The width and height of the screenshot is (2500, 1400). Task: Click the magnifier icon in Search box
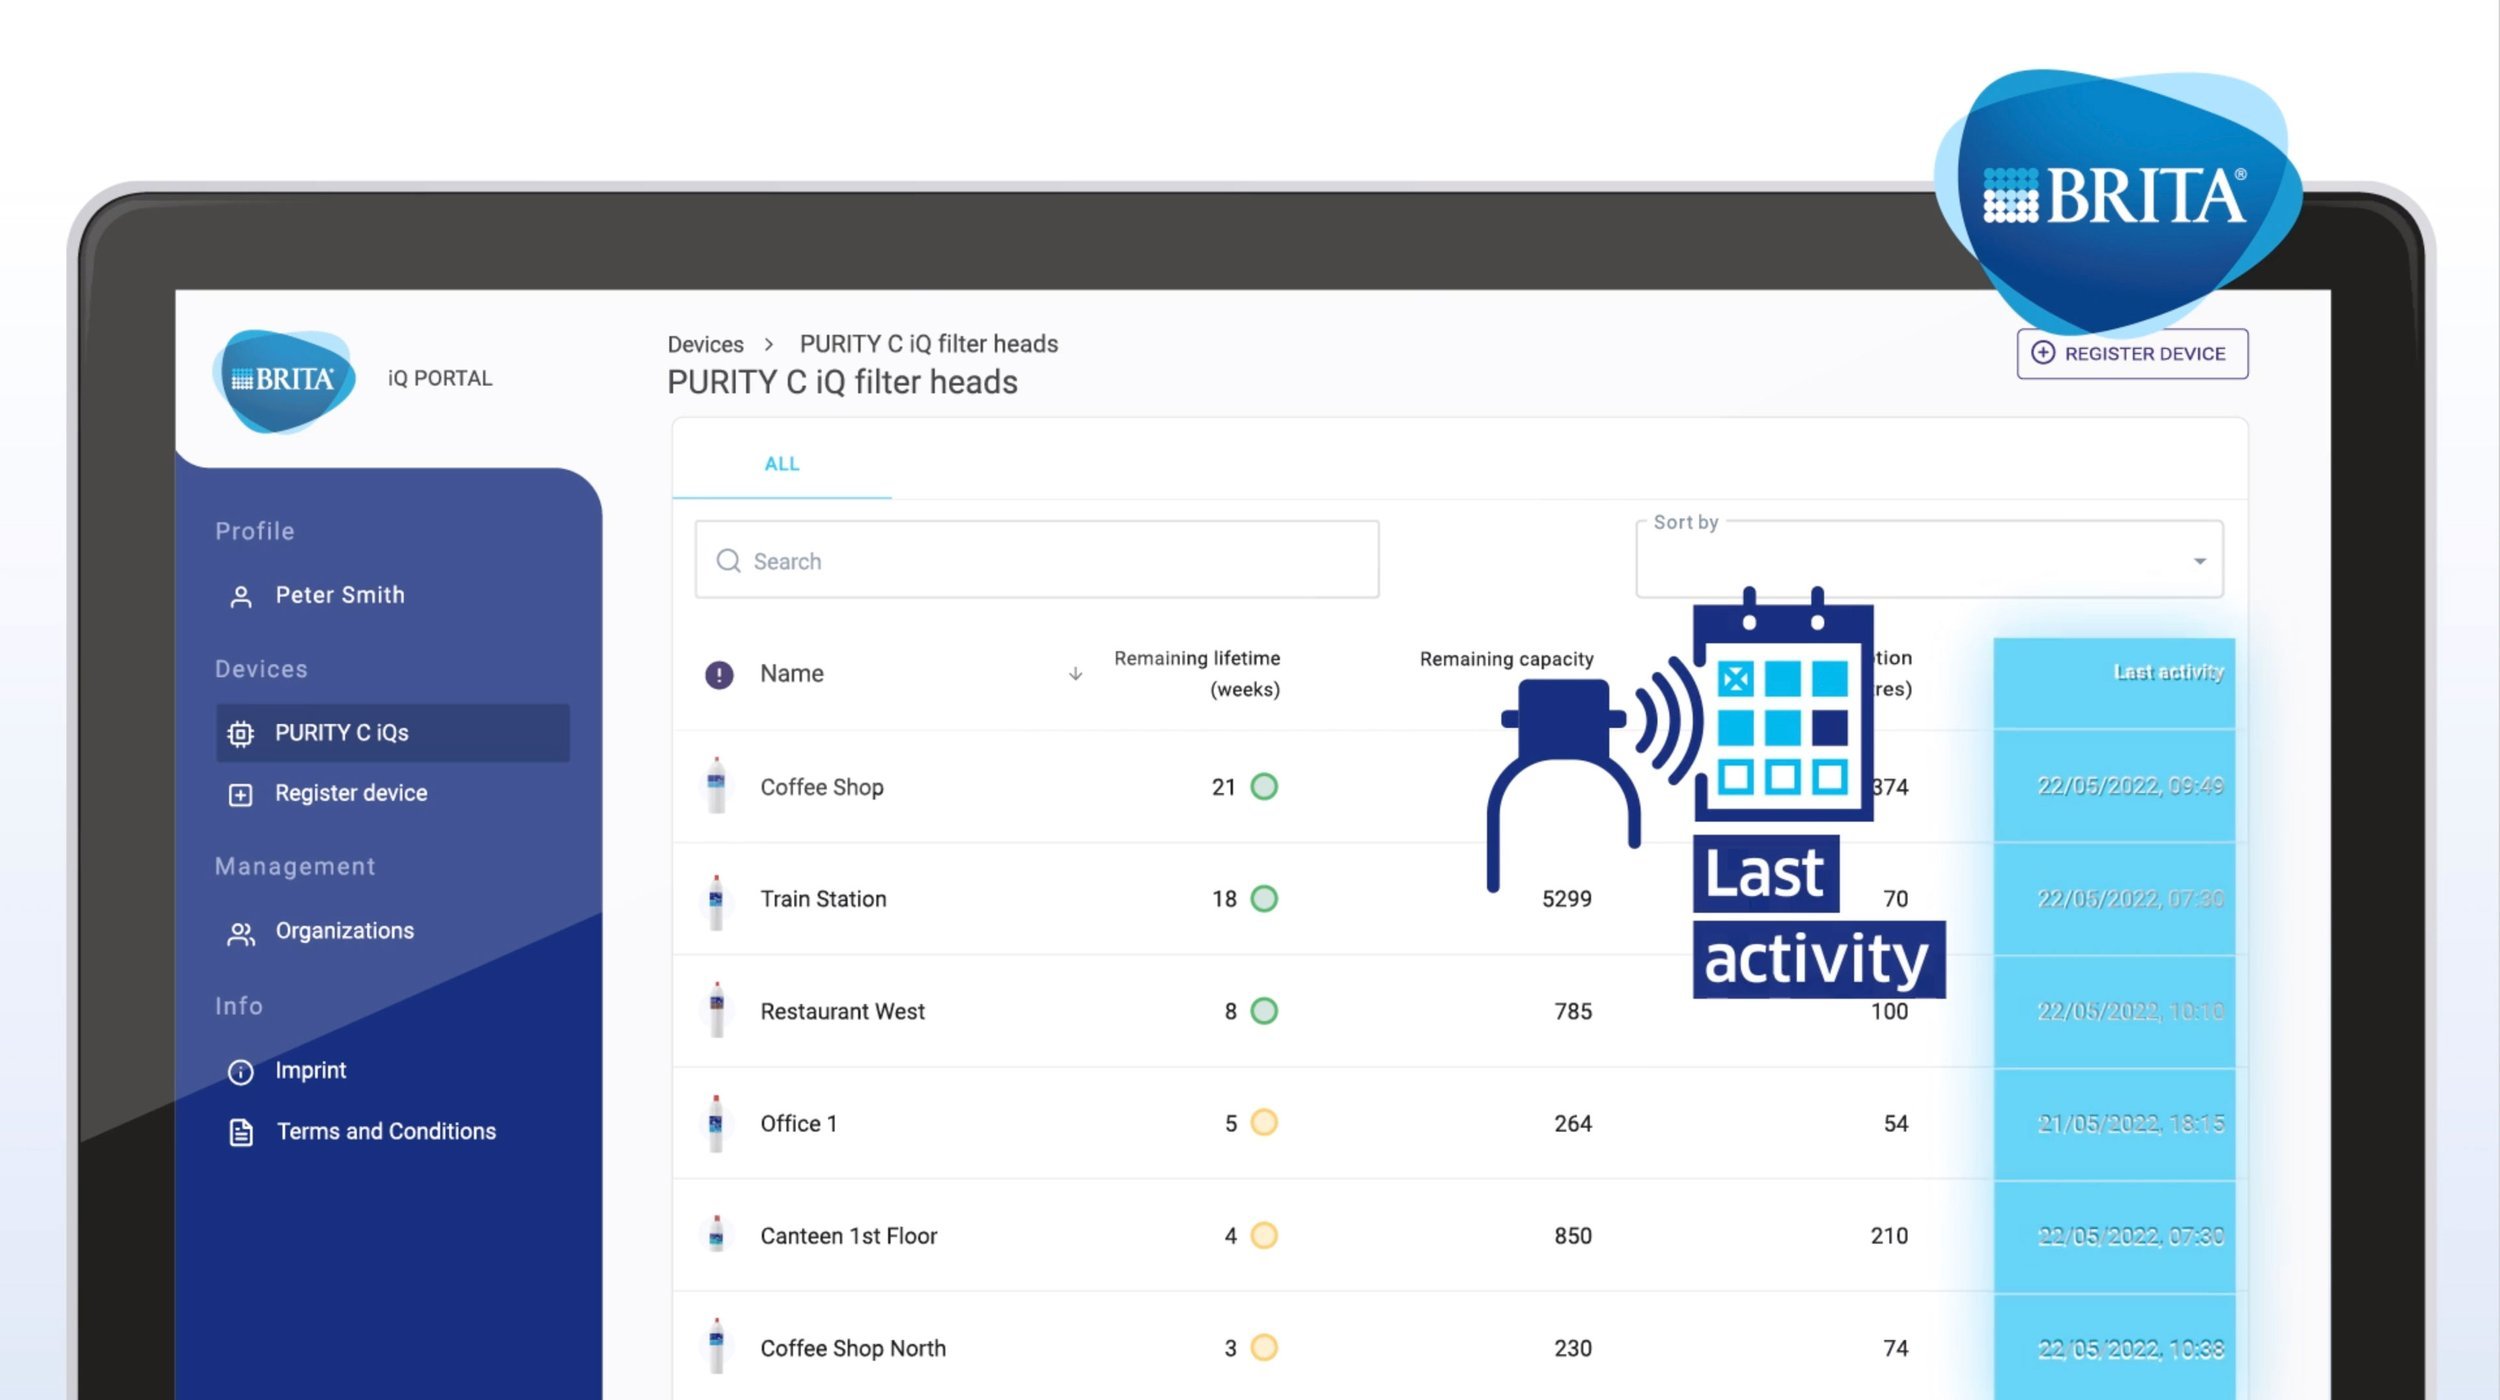tap(728, 561)
